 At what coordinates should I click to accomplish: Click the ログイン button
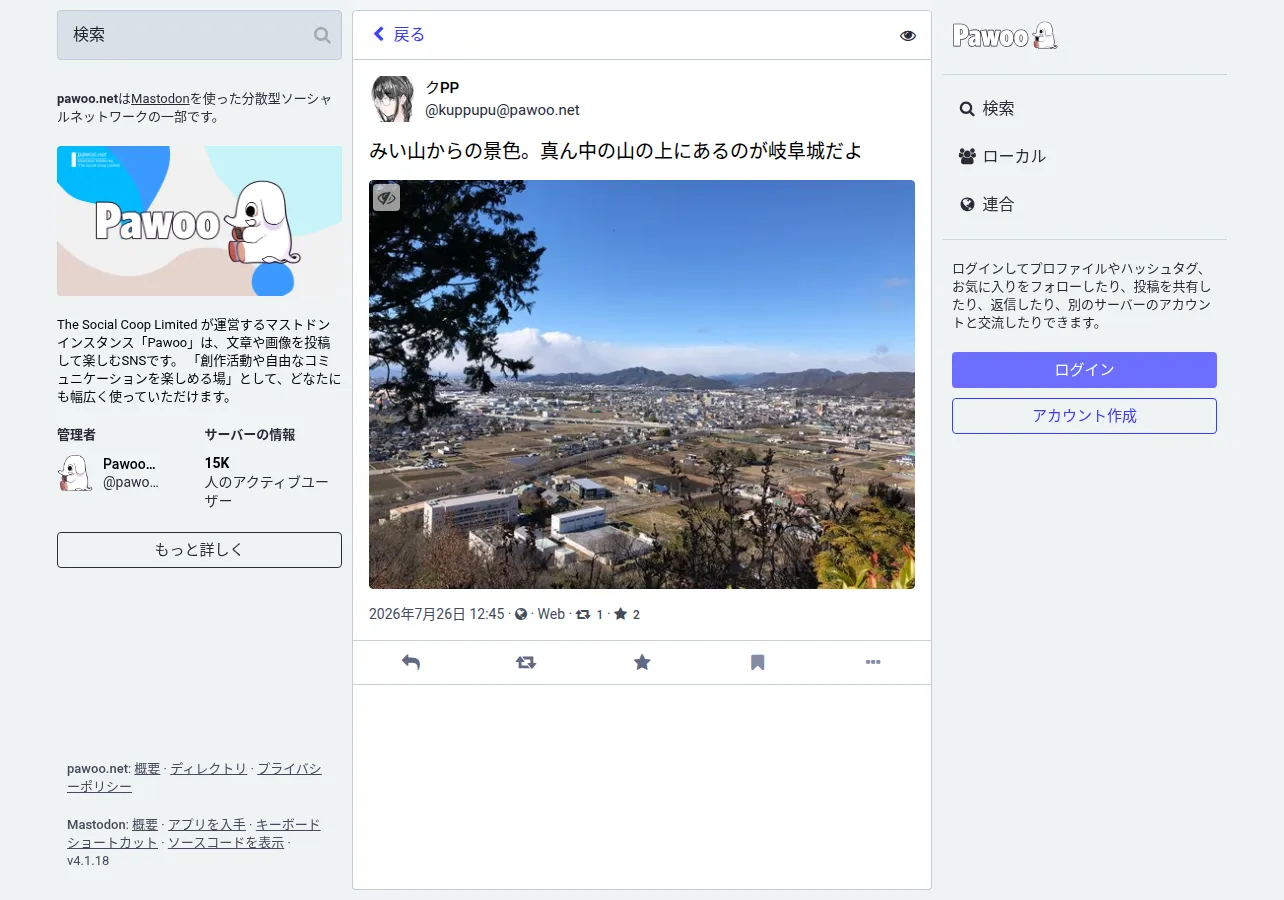pyautogui.click(x=1084, y=370)
